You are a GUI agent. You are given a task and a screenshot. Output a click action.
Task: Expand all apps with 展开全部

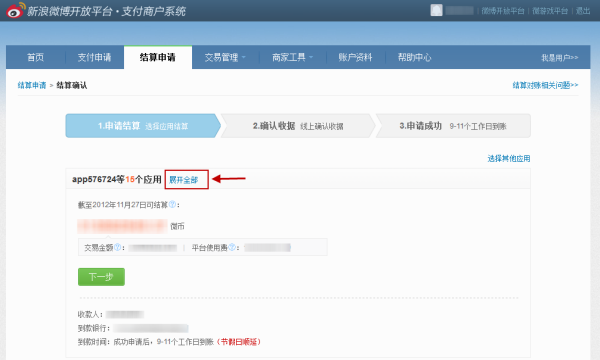(x=183, y=180)
